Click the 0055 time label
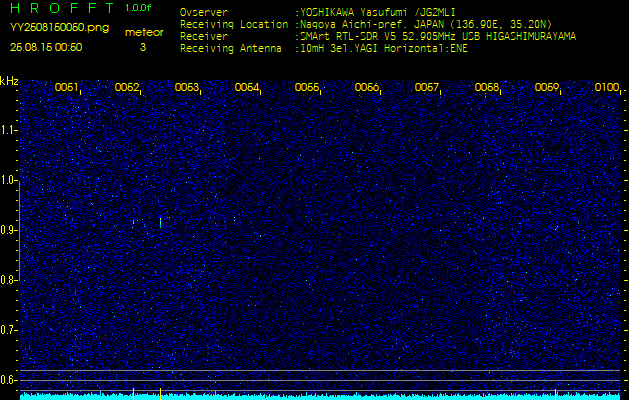The height and width of the screenshot is (400, 629). [307, 87]
